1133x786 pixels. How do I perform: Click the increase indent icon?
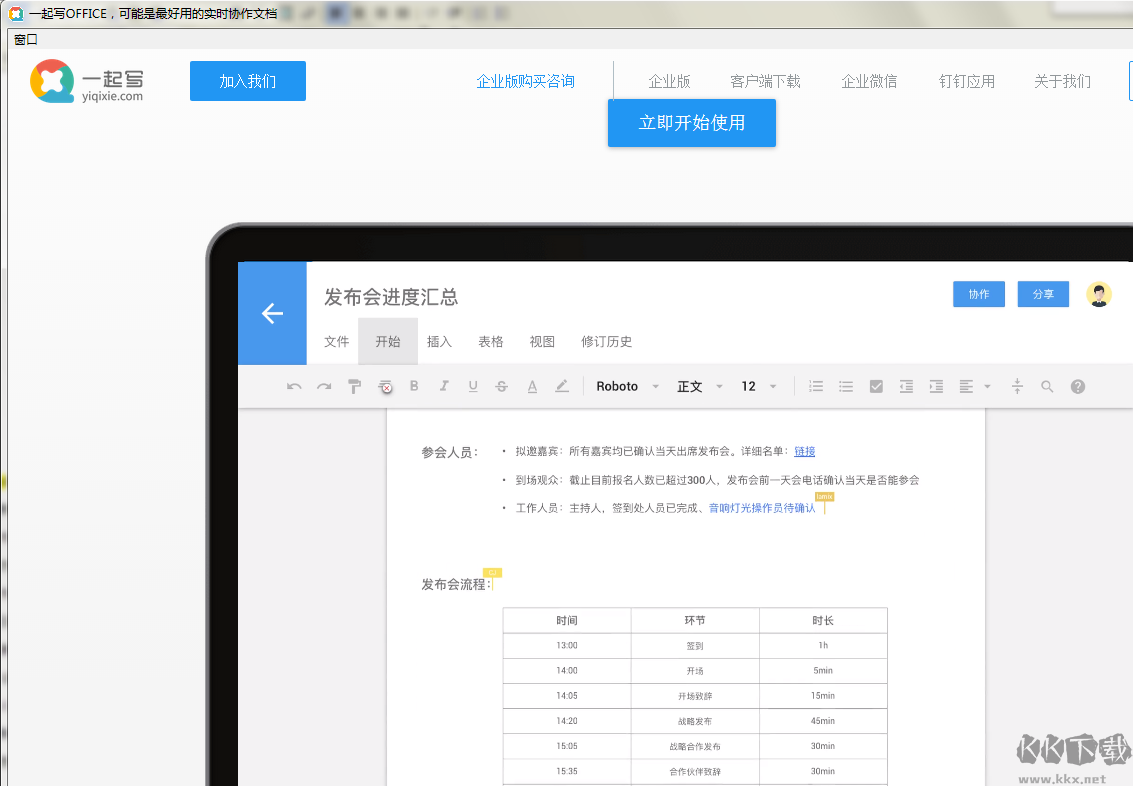[936, 386]
